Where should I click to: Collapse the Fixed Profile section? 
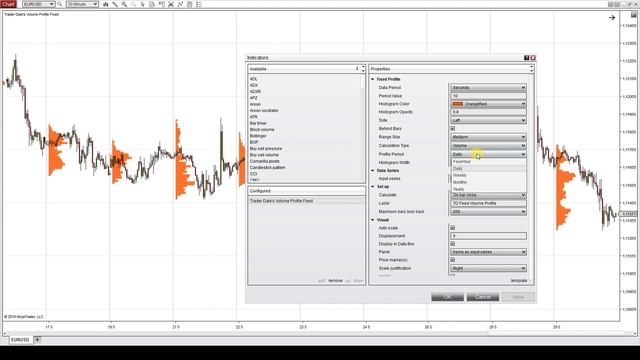tap(373, 79)
